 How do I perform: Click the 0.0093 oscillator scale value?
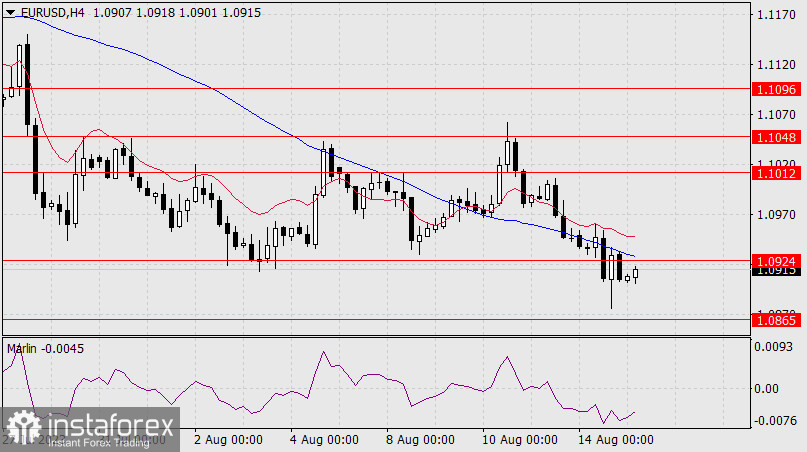[x=774, y=346]
